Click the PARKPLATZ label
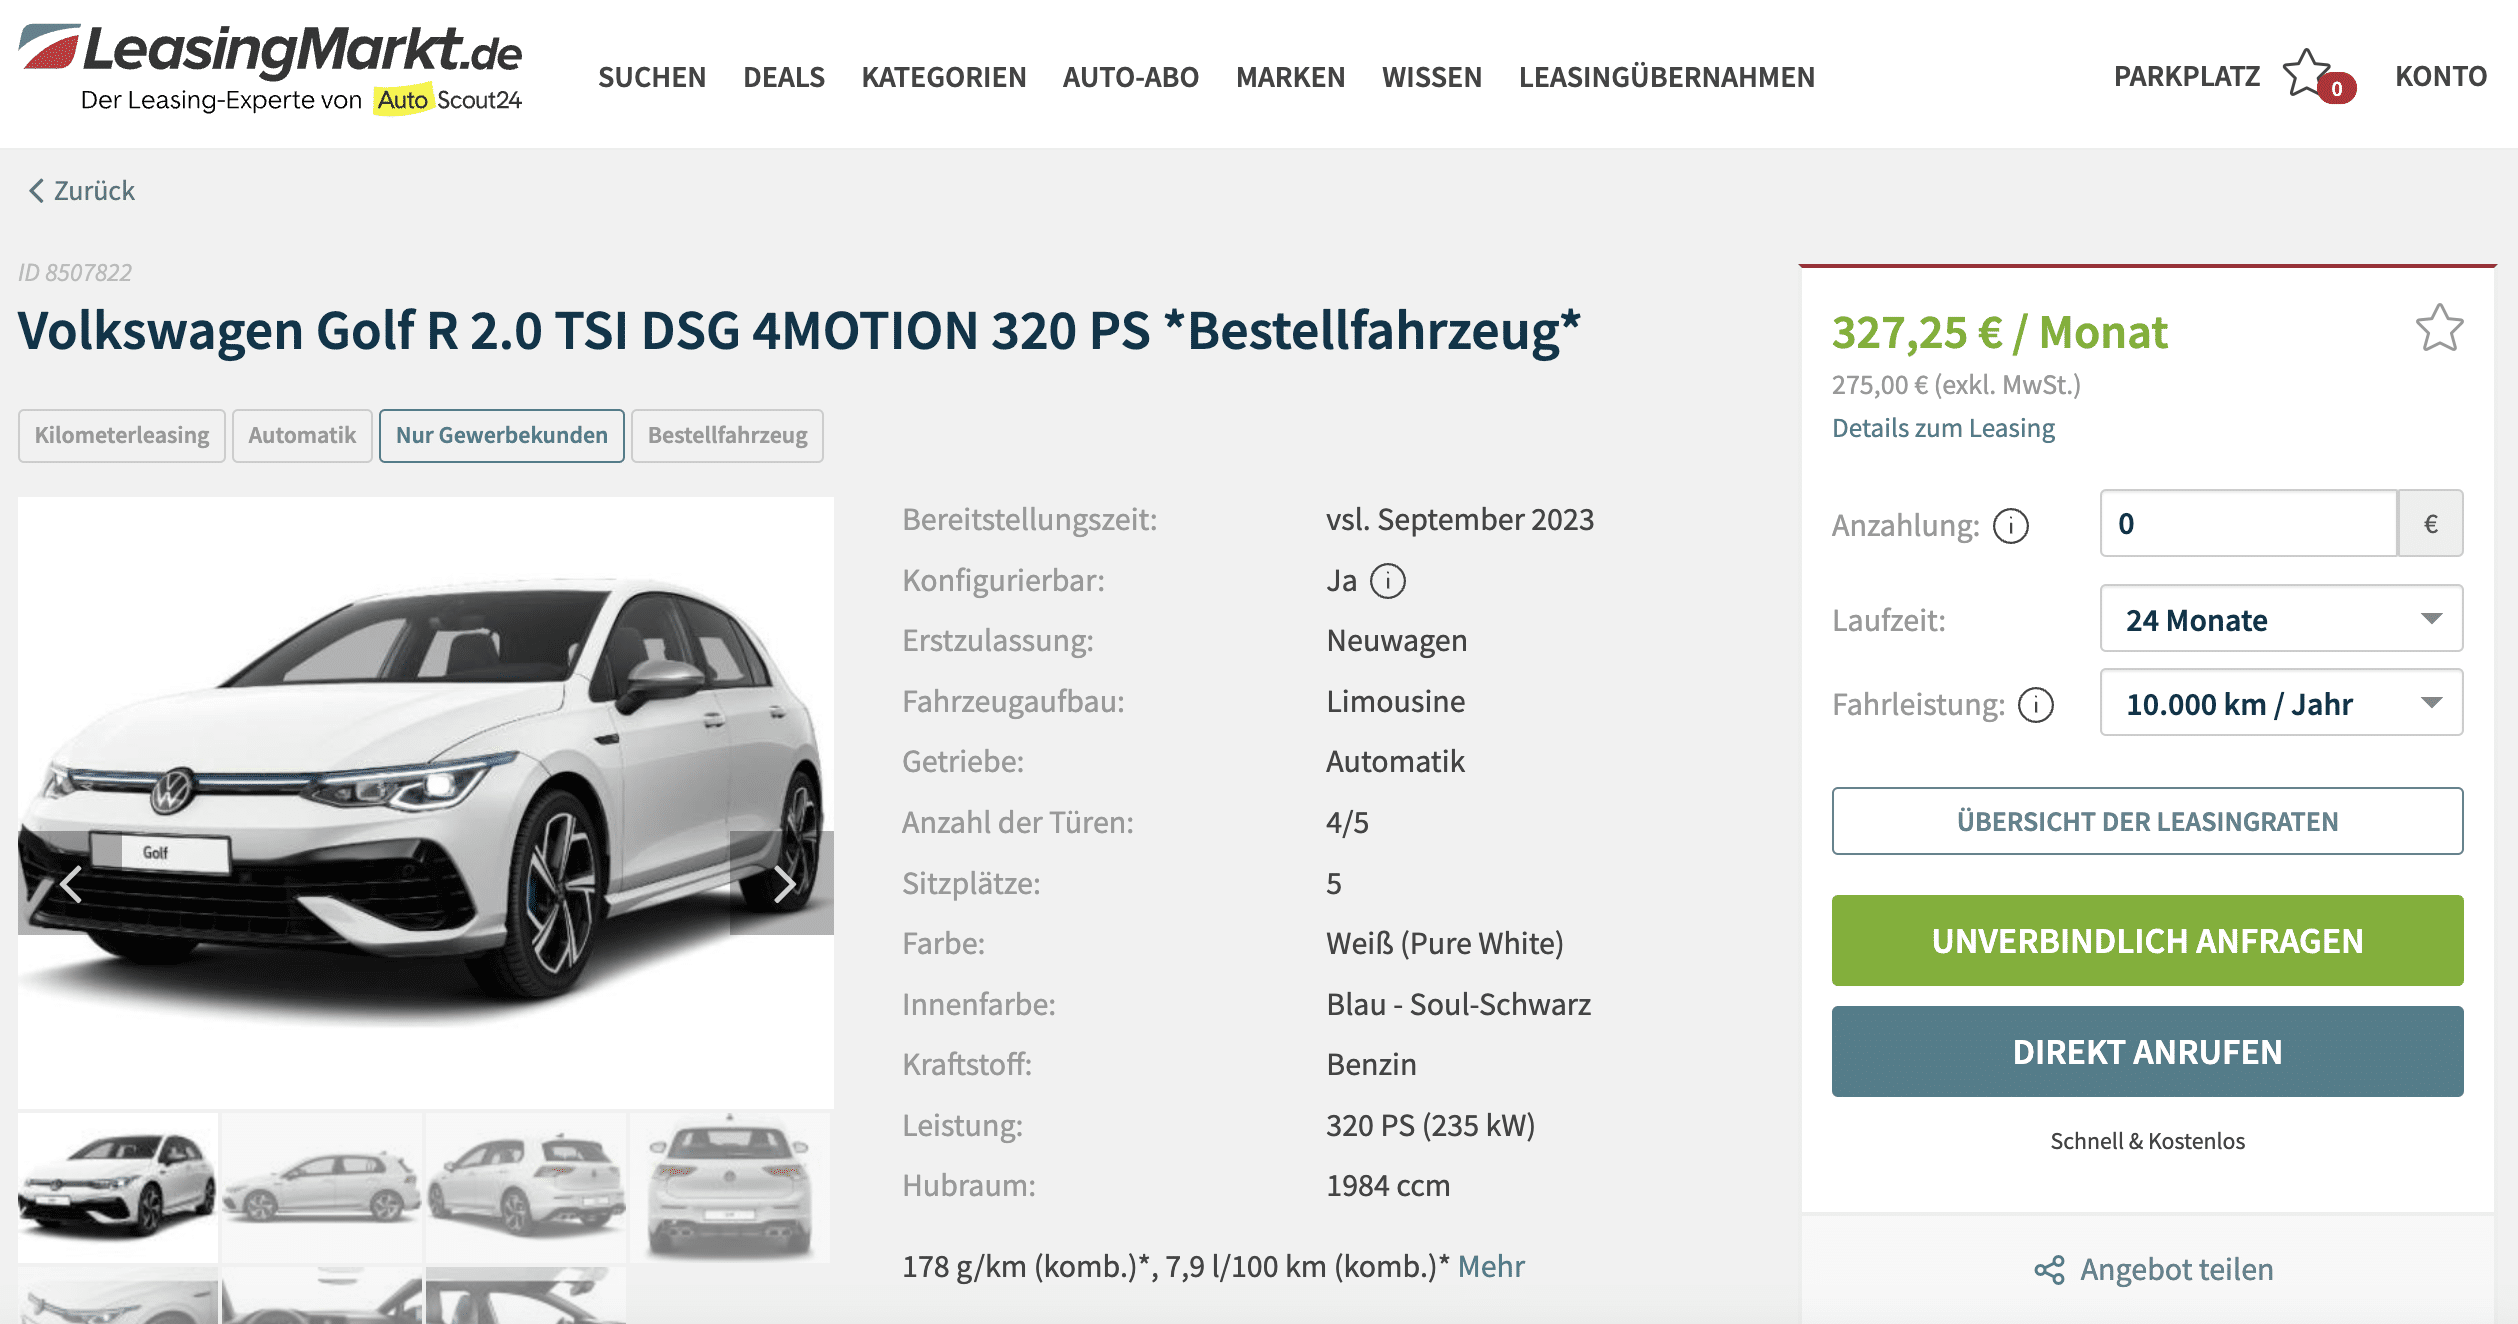Screen dimensions: 2518x1324 2187,76
